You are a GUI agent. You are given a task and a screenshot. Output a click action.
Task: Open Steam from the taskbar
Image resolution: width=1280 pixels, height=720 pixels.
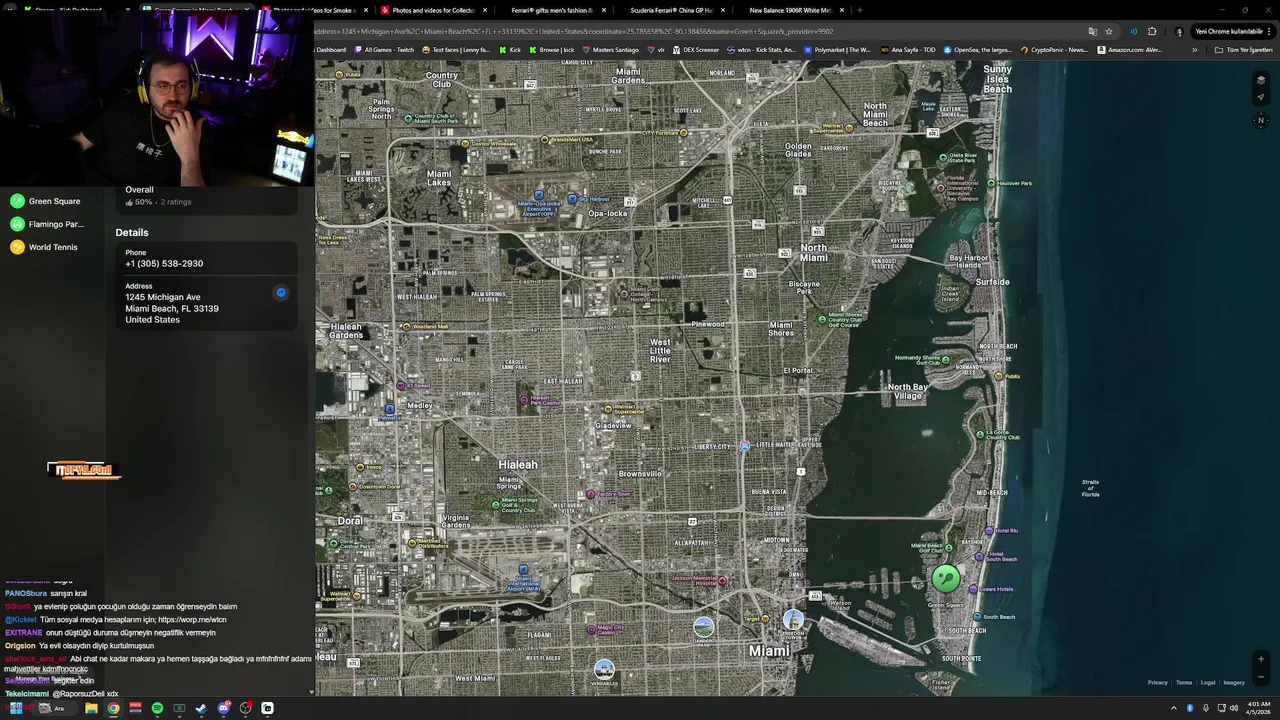(x=201, y=708)
